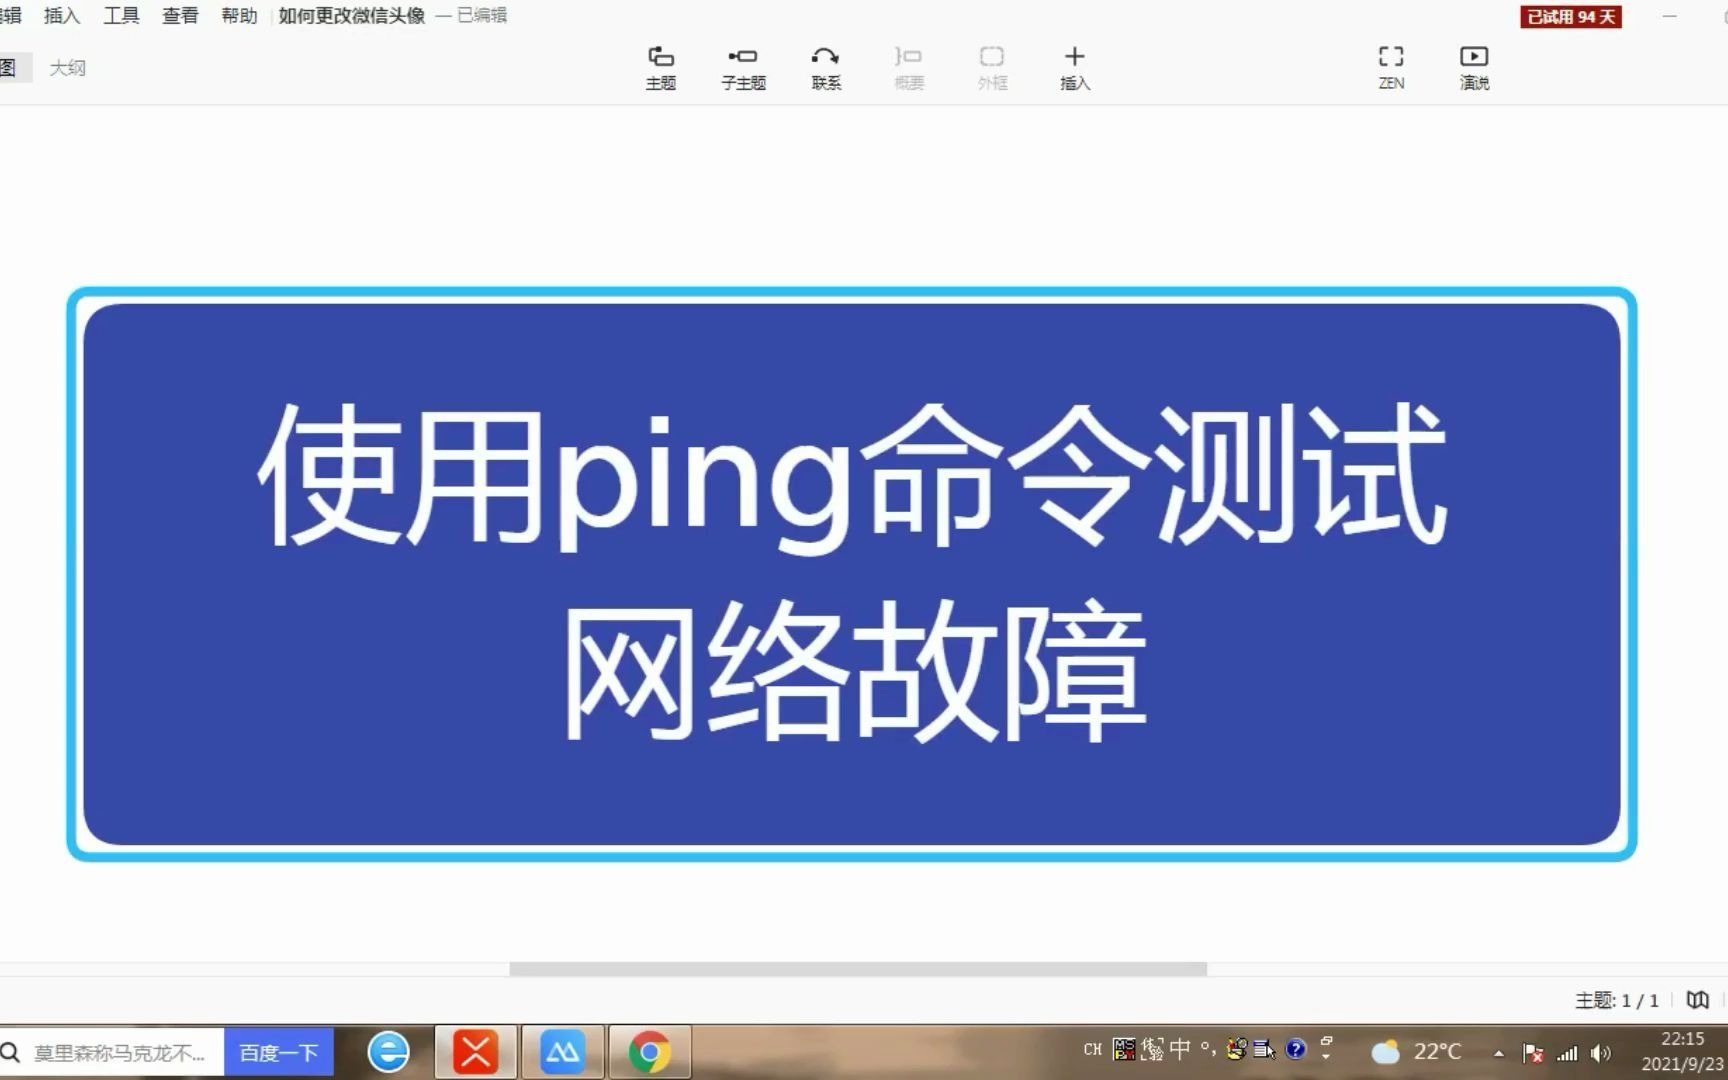
Task: Click the 主题 (topic) toolbar icon
Action: click(x=660, y=68)
